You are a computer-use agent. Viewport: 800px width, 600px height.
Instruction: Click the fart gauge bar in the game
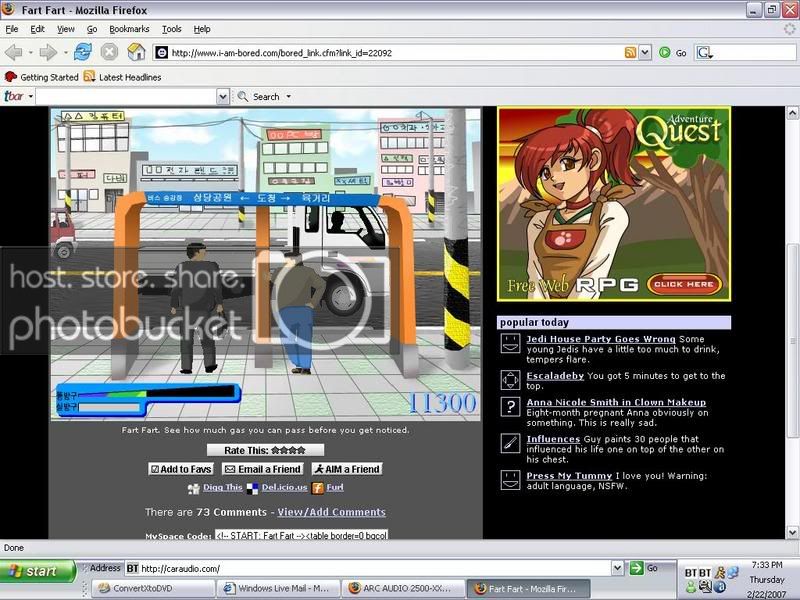click(157, 392)
